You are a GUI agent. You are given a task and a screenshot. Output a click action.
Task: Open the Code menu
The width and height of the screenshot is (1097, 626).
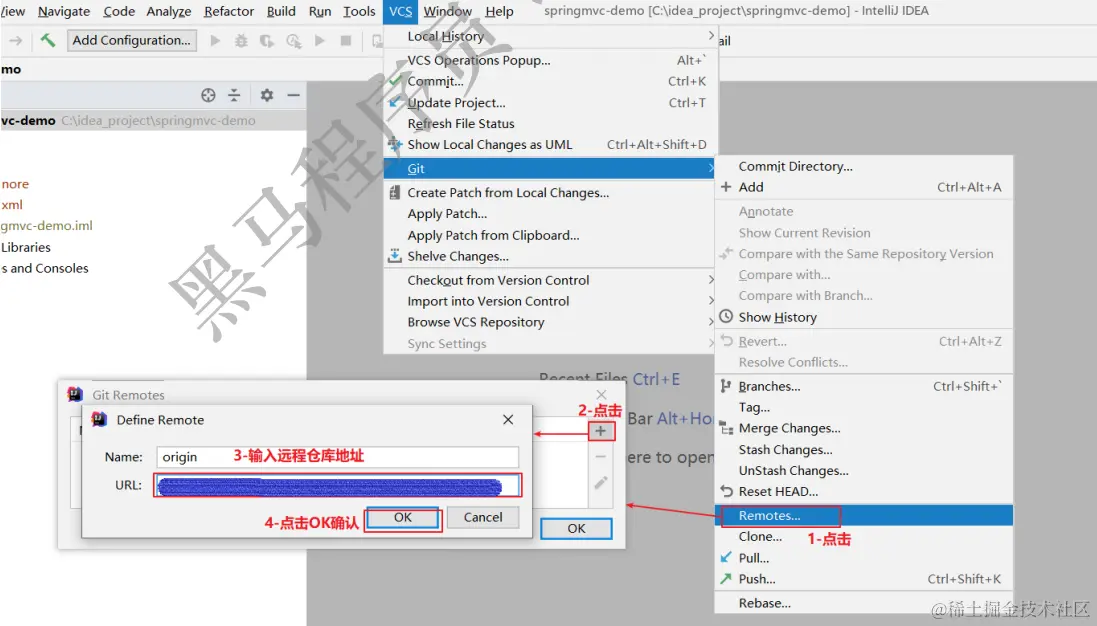coord(119,11)
